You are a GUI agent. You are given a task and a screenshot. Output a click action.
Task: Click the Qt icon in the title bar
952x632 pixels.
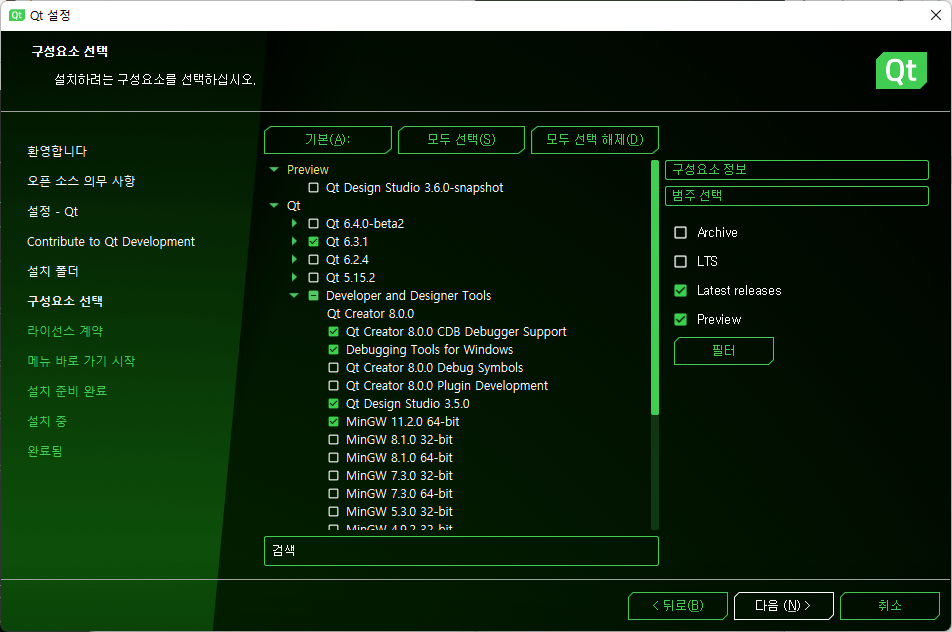[x=16, y=15]
